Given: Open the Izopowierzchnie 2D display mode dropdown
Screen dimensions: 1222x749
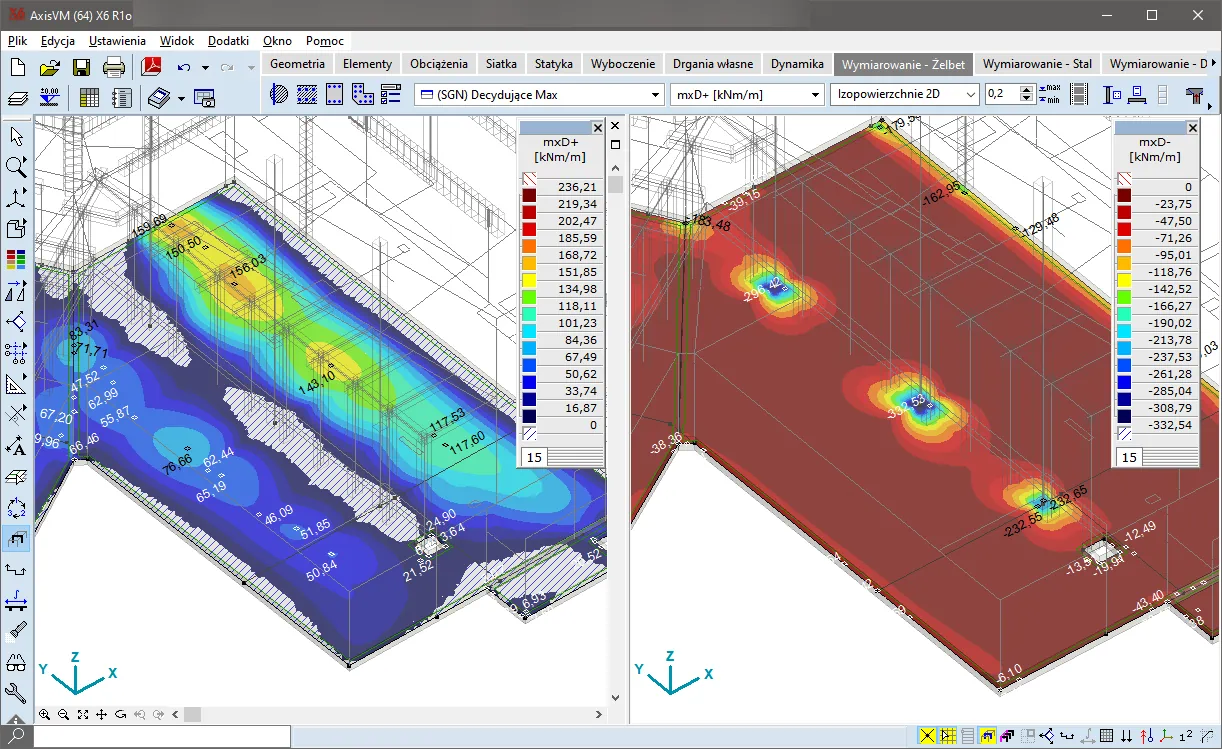Looking at the screenshot, I should pos(904,95).
